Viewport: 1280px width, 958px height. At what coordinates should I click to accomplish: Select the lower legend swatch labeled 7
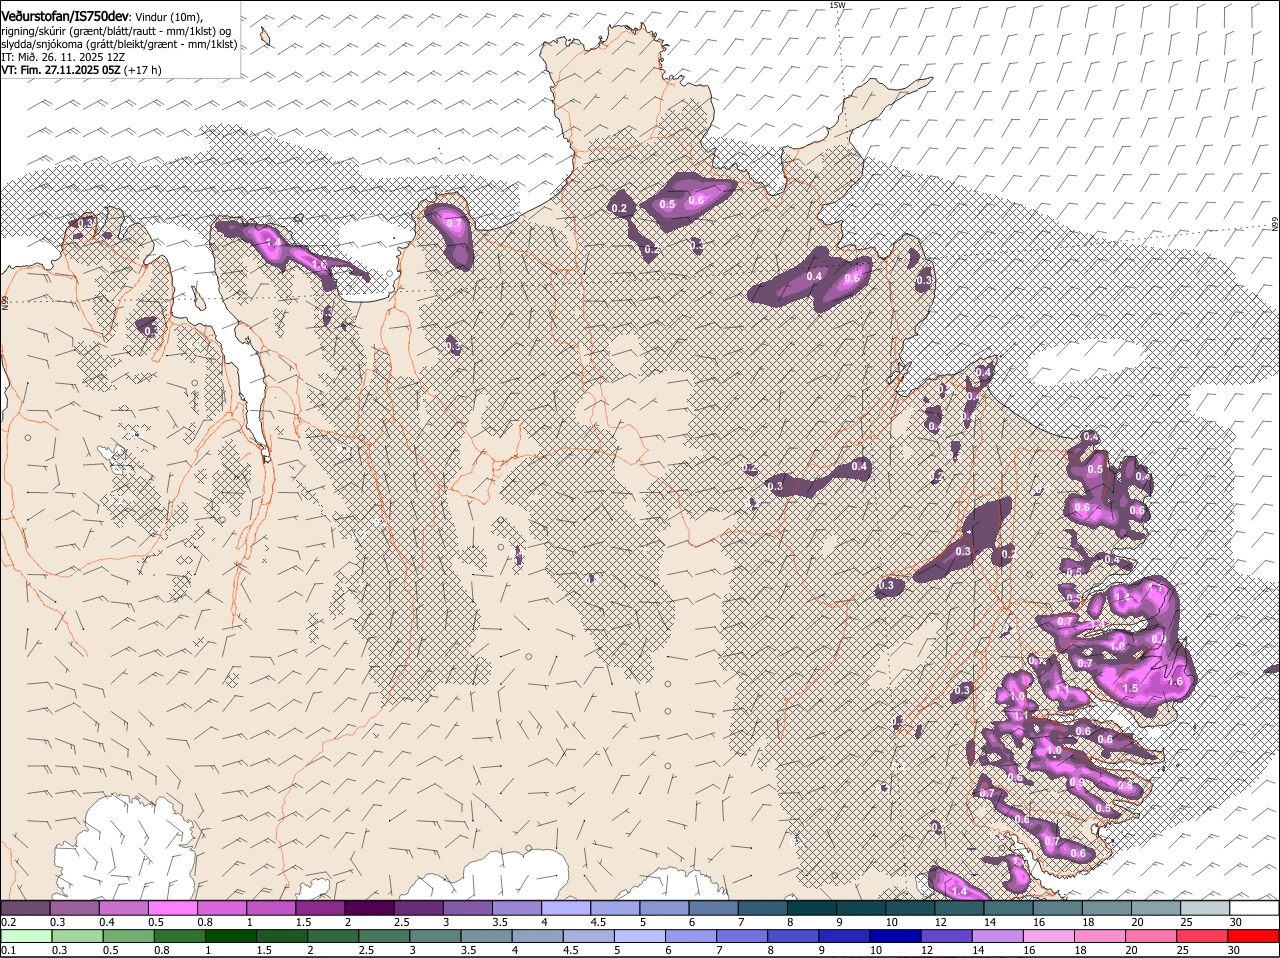741,936
